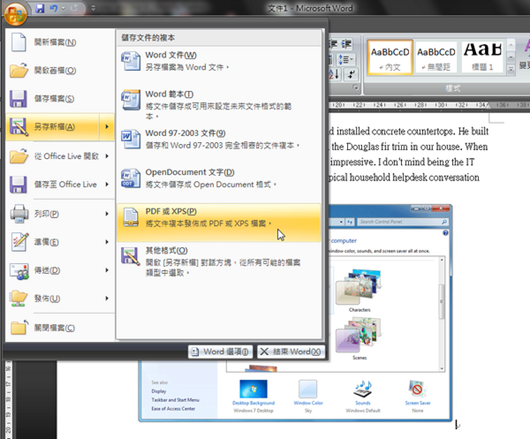Click the checklist pencil icon beside 準備(E)
The height and width of the screenshot is (439, 530).
pos(19,242)
